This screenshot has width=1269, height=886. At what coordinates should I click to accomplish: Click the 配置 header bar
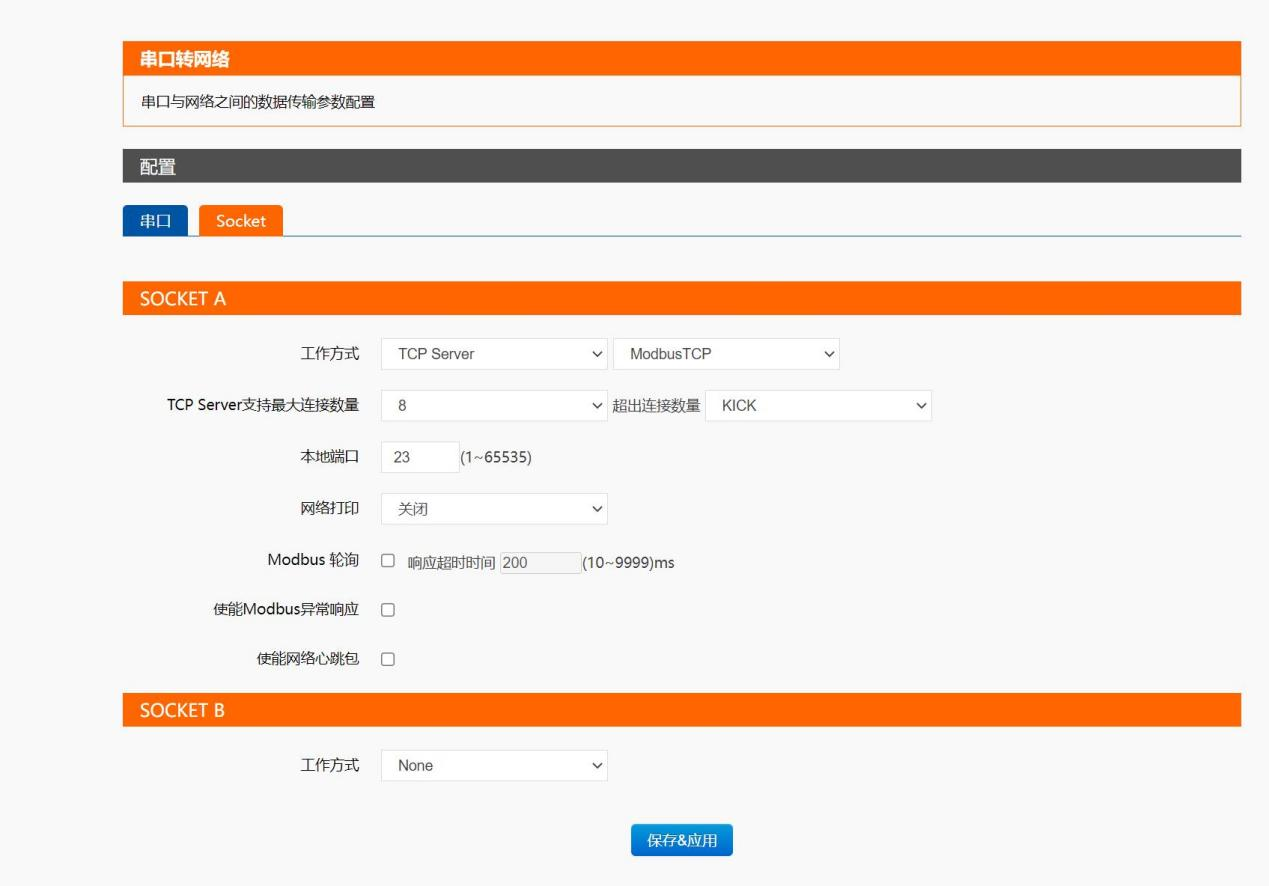tap(158, 167)
